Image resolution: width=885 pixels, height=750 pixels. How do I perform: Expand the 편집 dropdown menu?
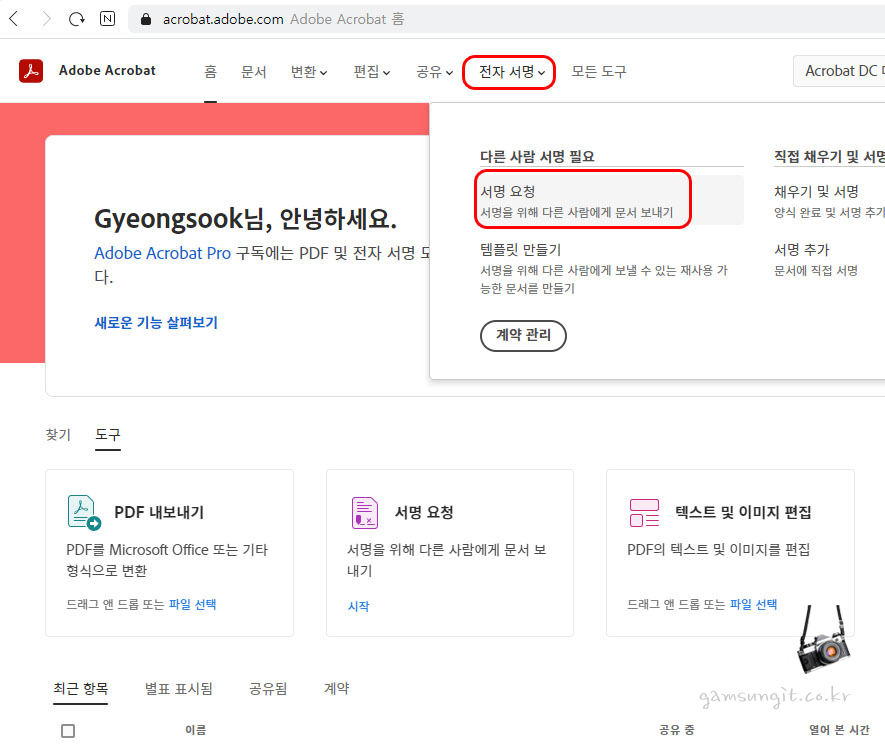pos(371,72)
